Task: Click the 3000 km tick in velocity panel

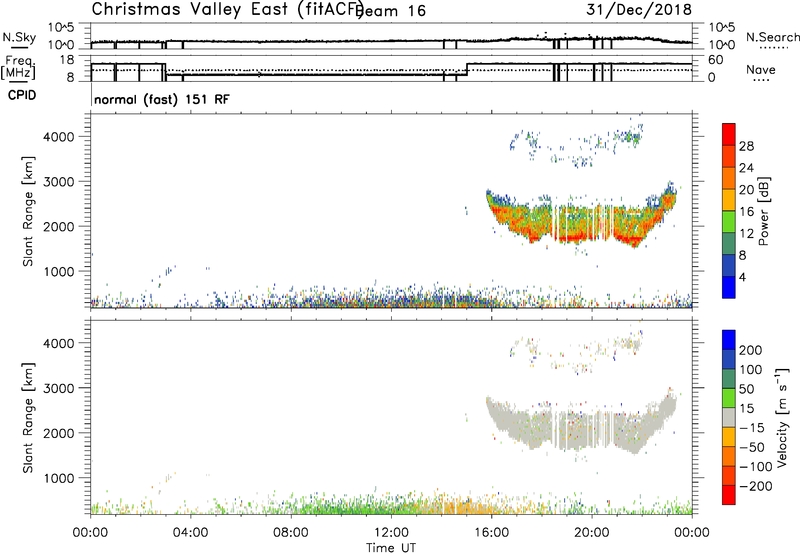Action: point(59,388)
